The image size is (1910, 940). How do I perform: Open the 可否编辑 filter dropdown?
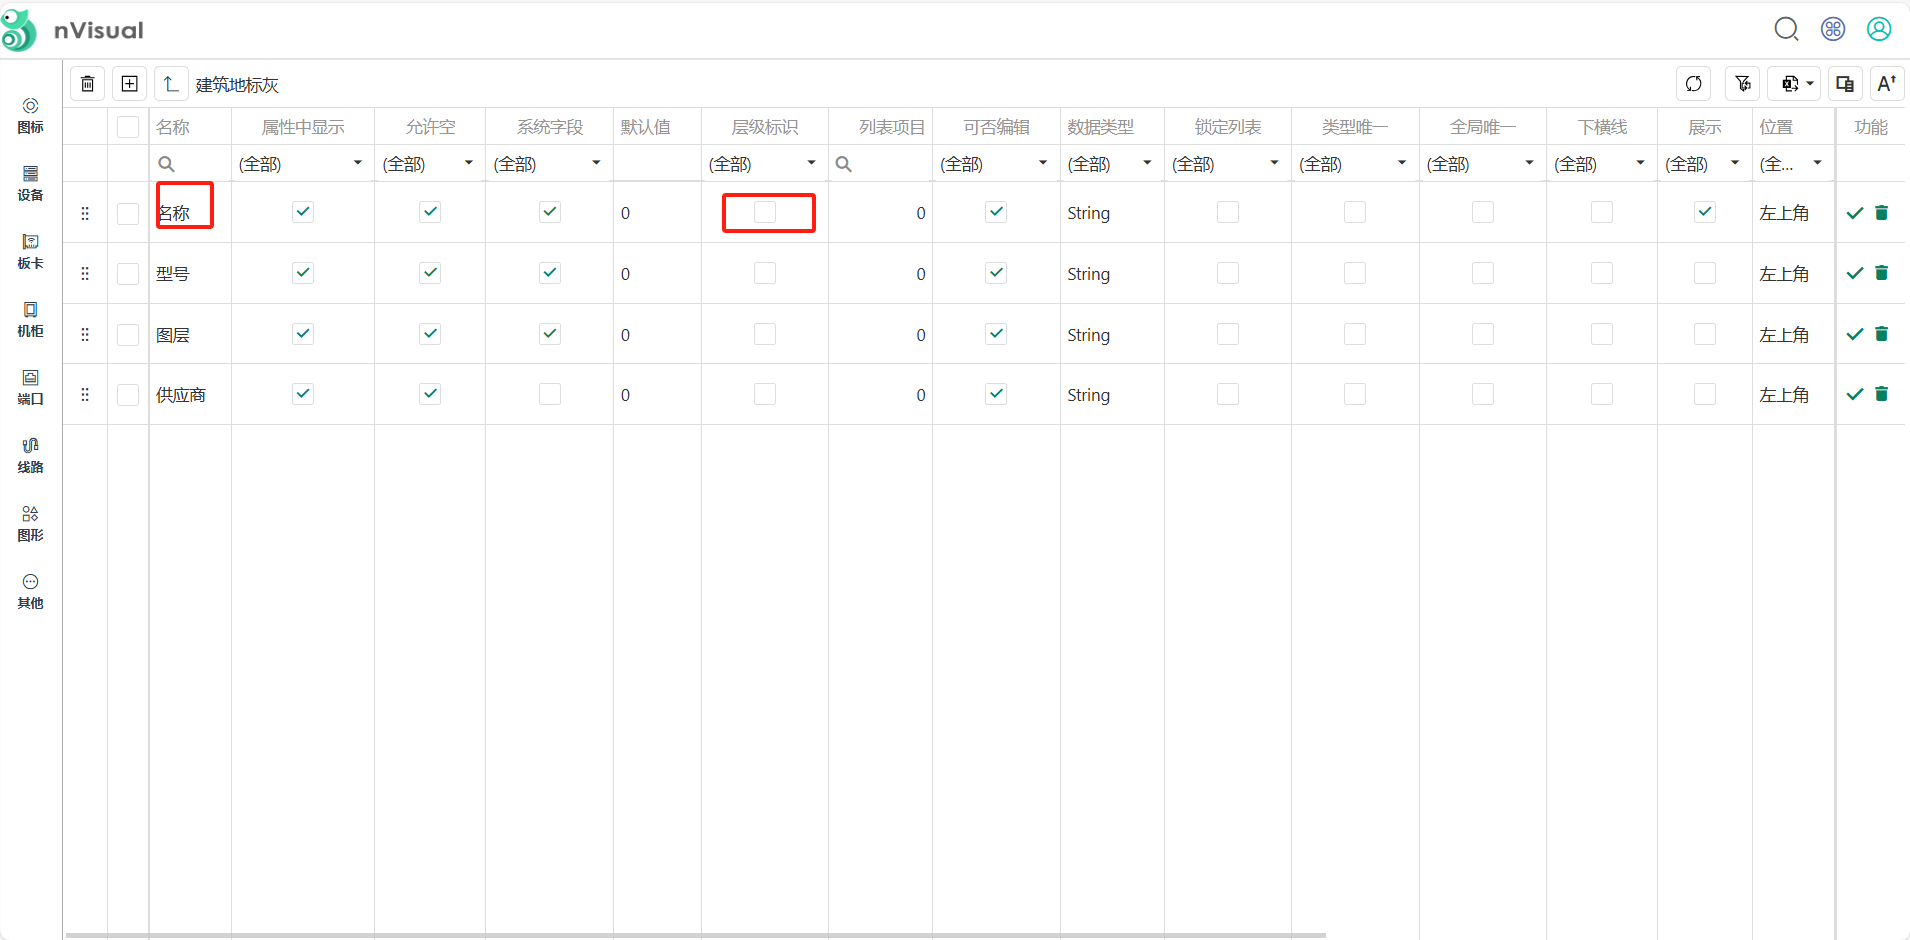996,164
